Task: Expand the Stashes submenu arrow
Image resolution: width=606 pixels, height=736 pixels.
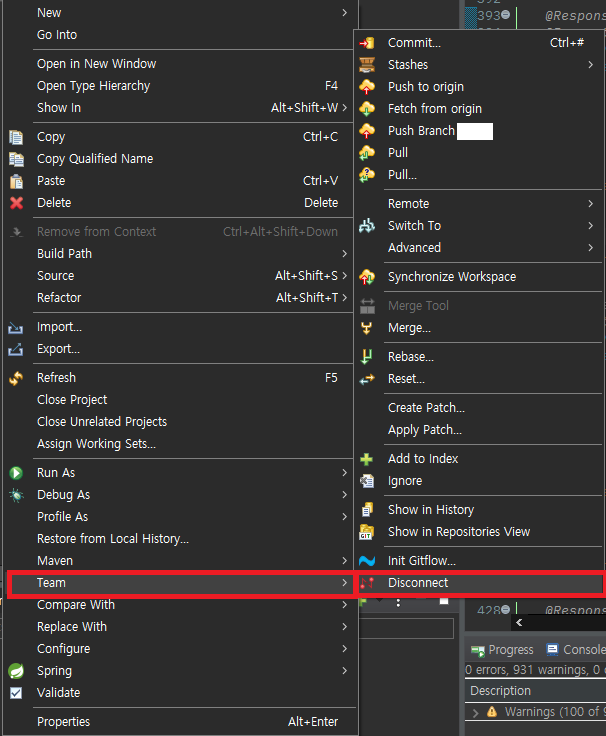Action: pos(591,65)
